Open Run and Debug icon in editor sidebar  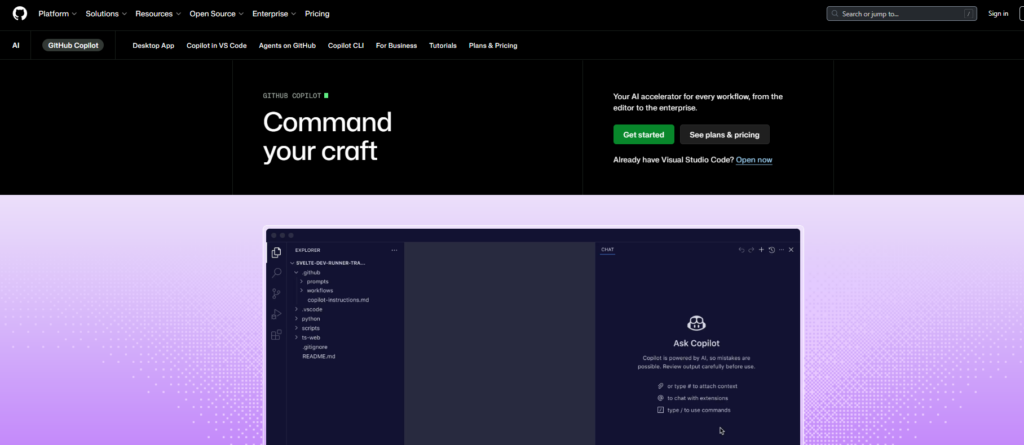tap(276, 314)
